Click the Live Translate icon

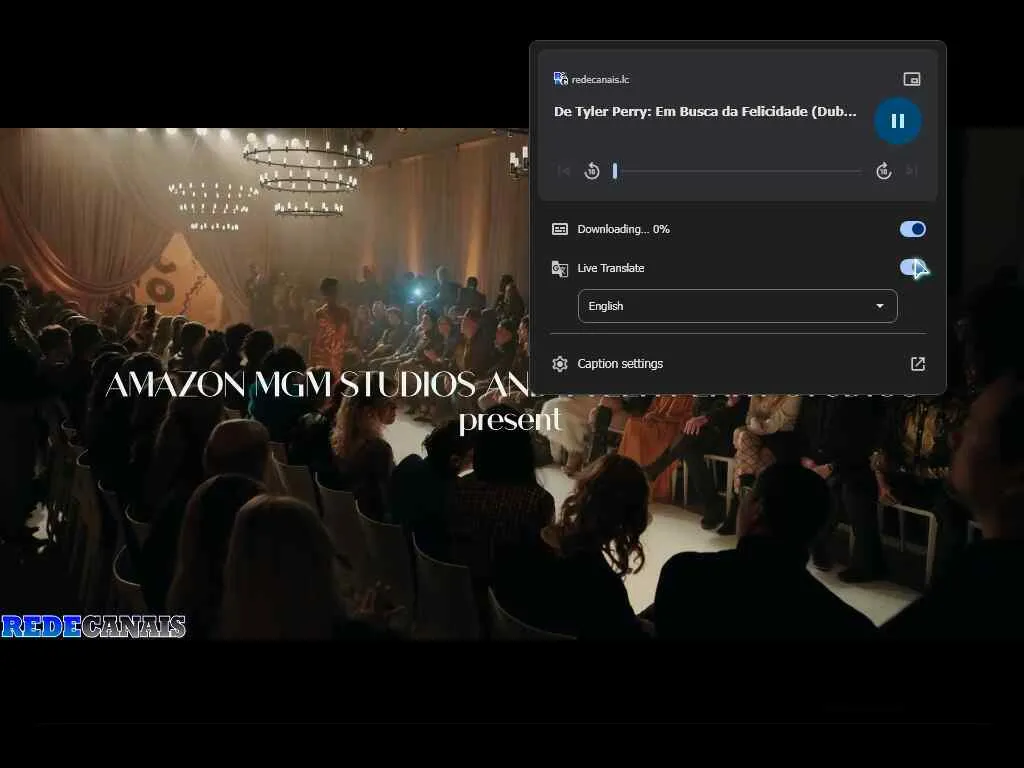560,268
